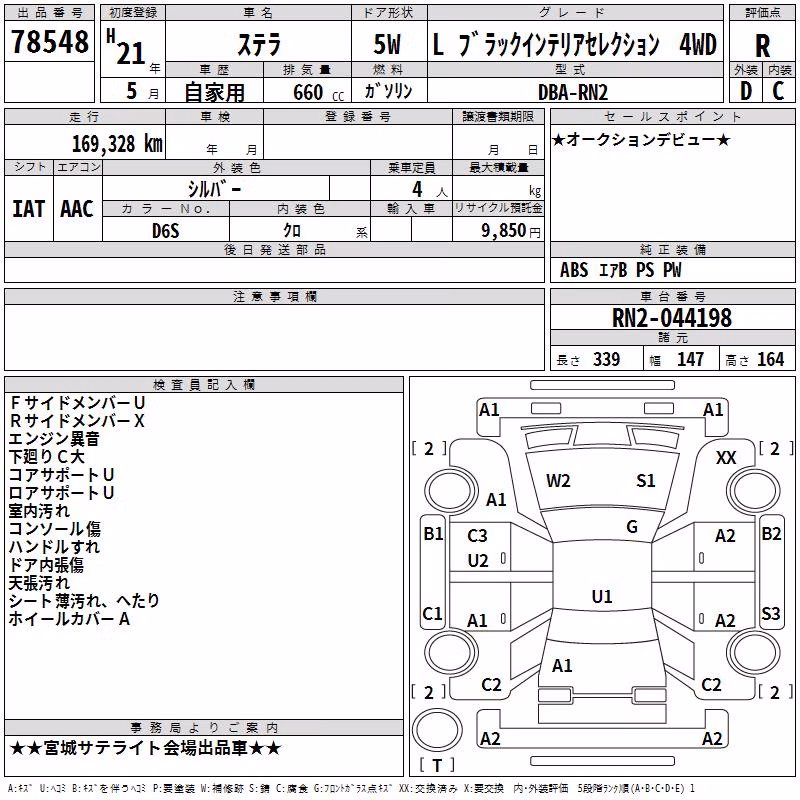Screen dimensions: 800x800
Task: Click inspector note ドア内張傷
Action: tap(46, 565)
